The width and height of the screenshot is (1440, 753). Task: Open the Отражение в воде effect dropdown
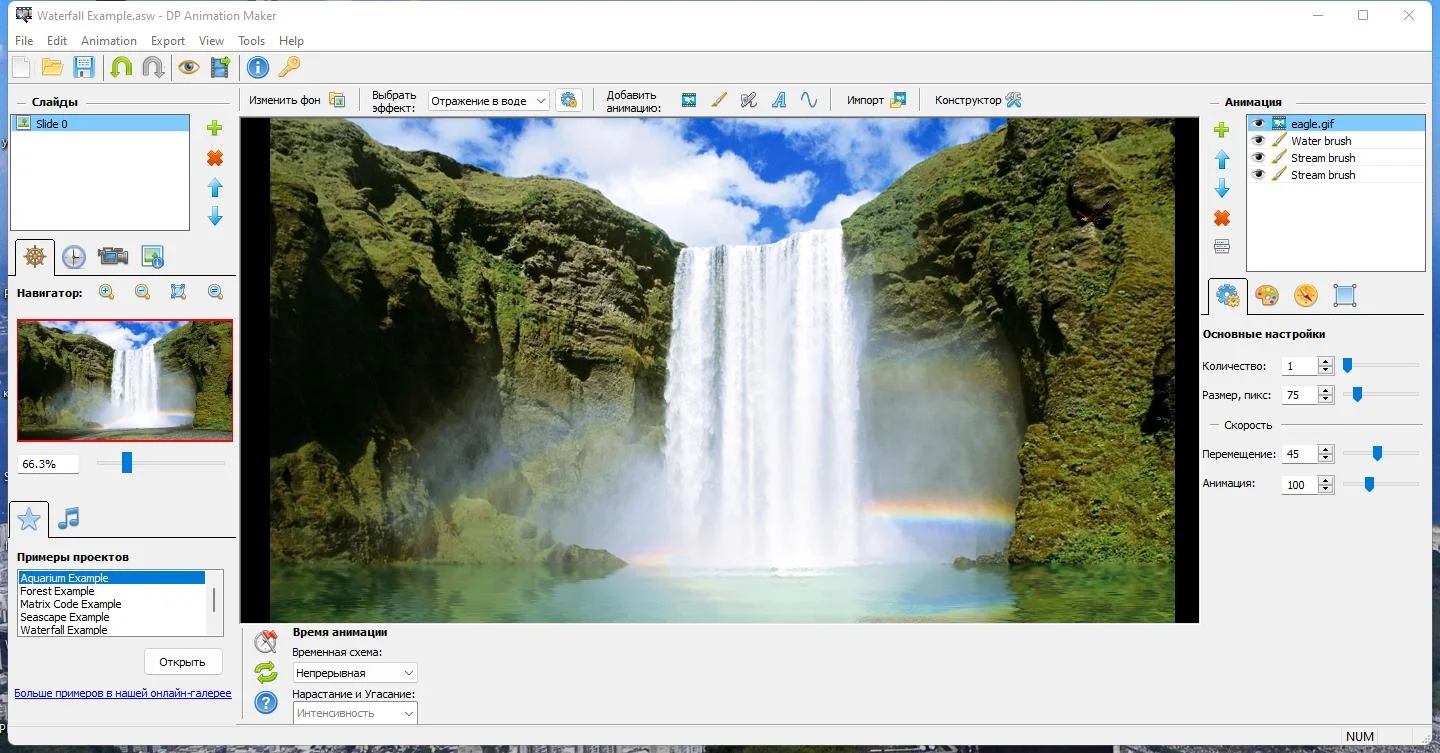(x=489, y=101)
